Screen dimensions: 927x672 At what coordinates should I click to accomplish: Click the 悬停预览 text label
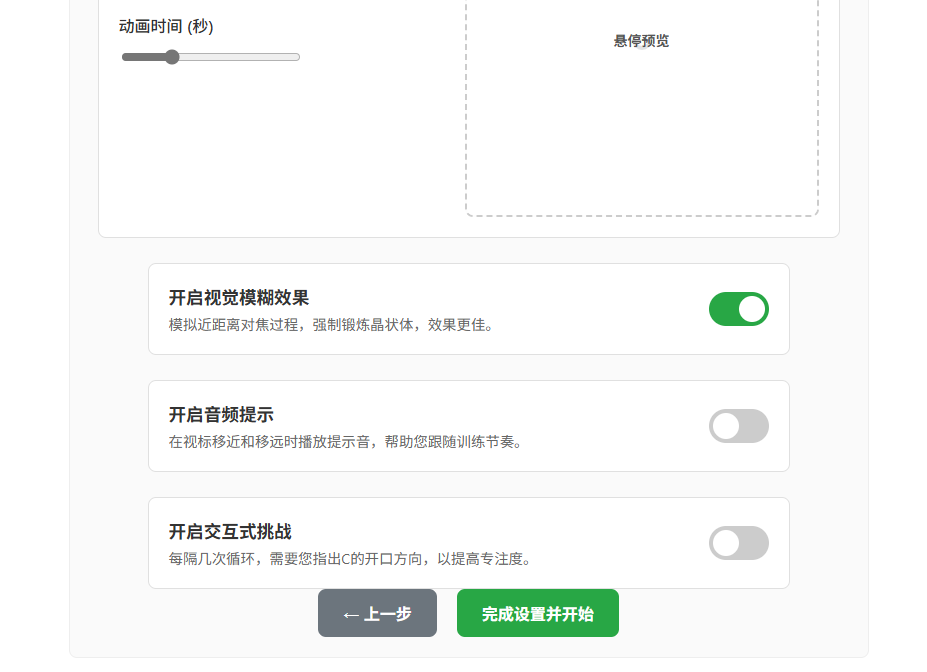tap(641, 41)
